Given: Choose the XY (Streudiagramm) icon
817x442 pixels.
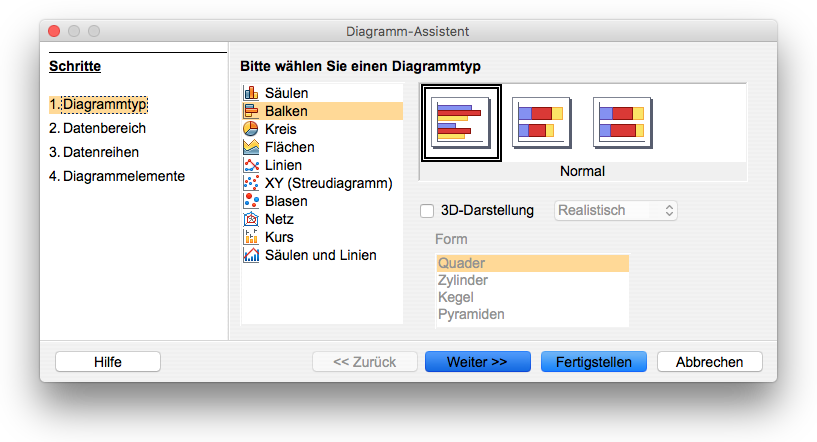Looking at the screenshot, I should [x=251, y=183].
